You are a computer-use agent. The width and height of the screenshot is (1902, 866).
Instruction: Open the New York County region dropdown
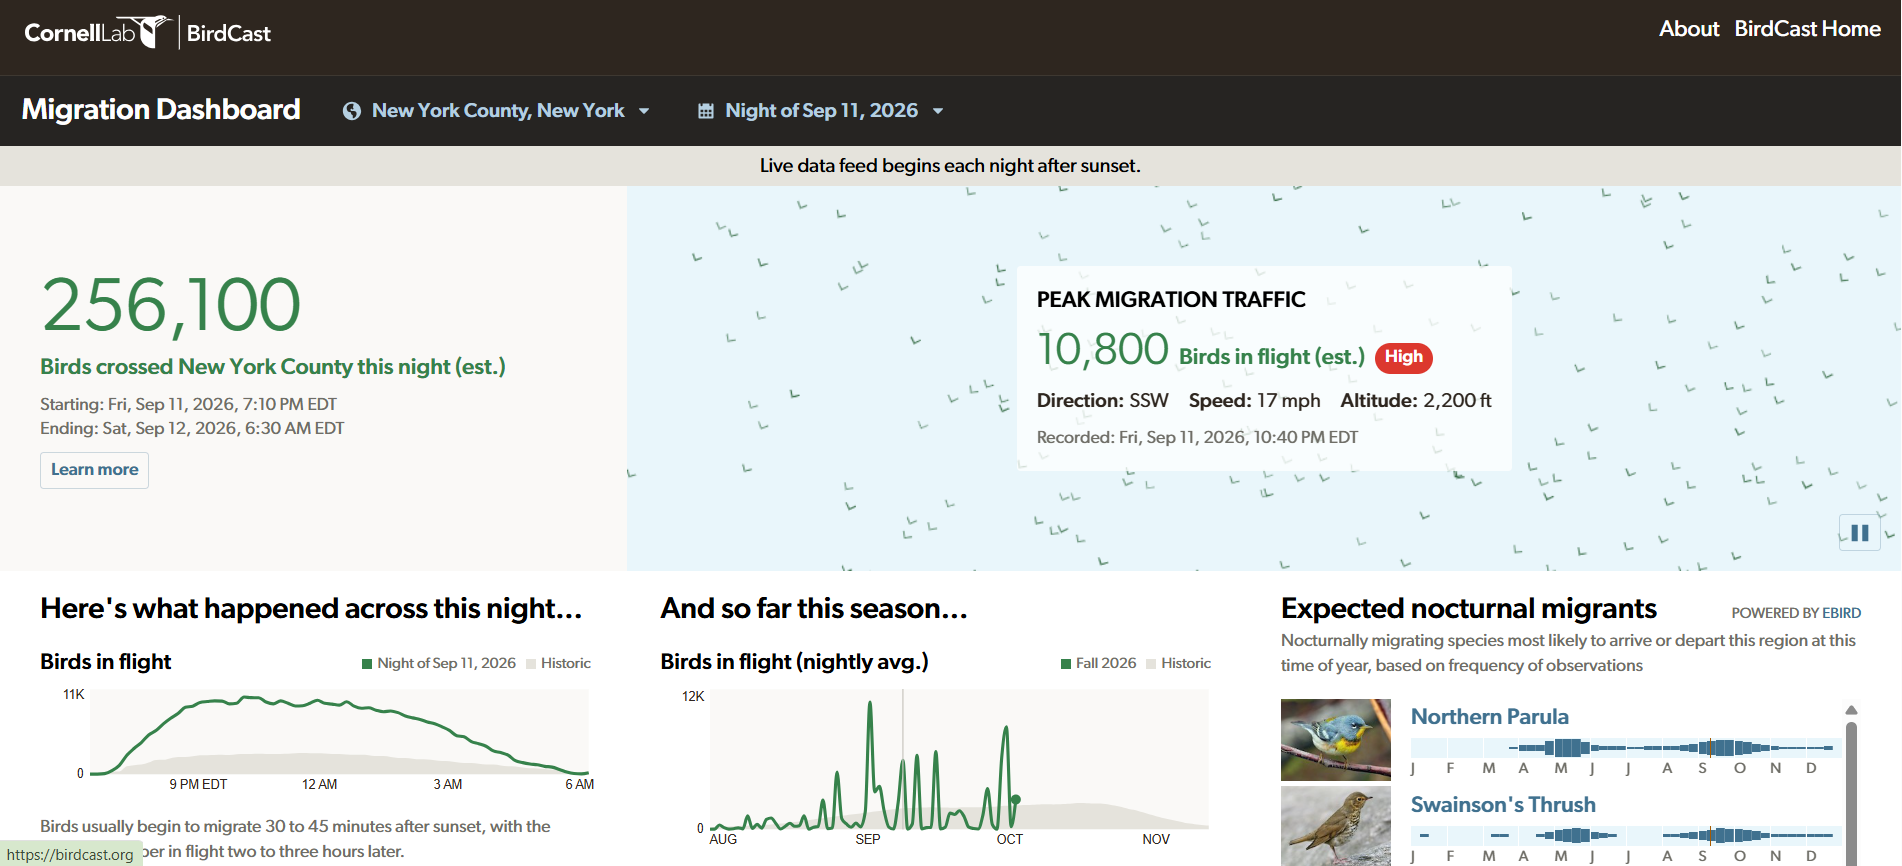click(497, 111)
